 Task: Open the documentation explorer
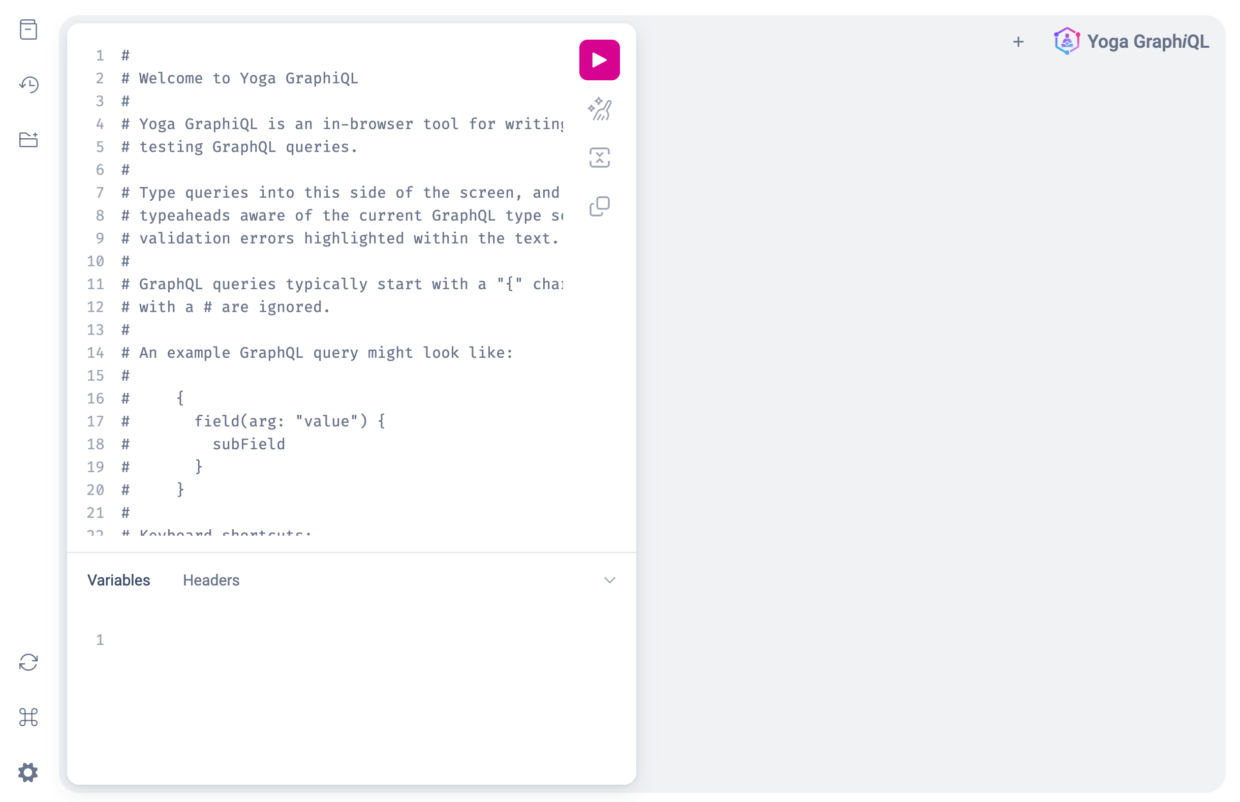click(27, 29)
